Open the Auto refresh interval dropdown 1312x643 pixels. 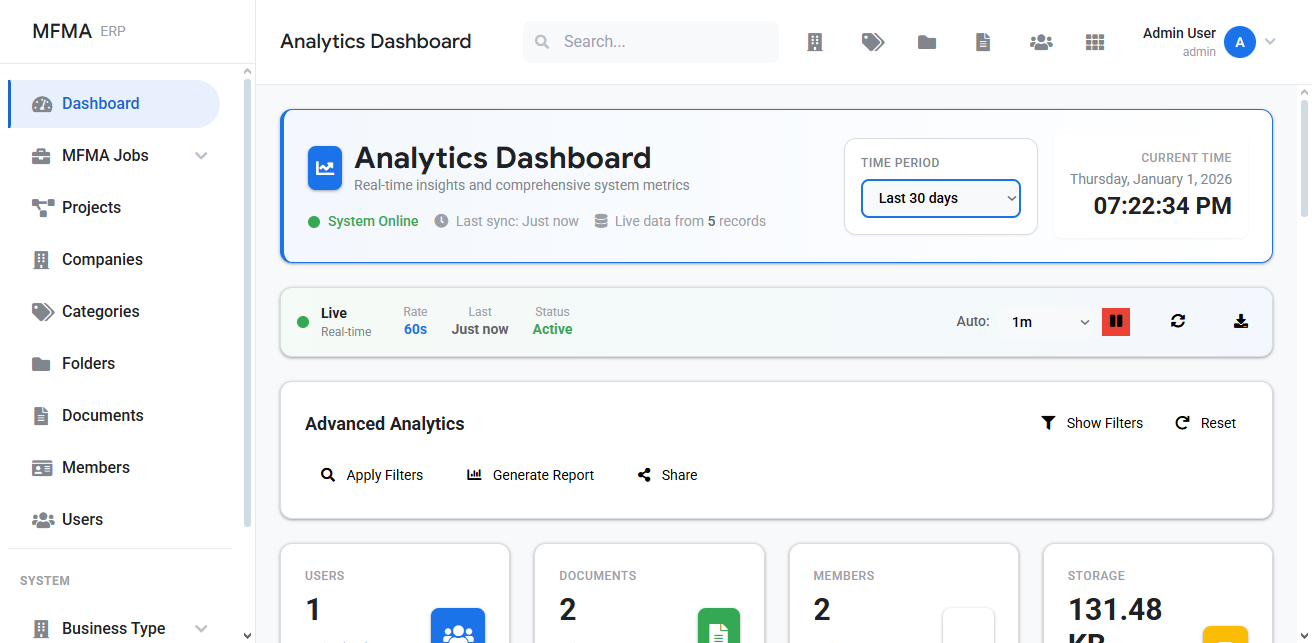pyautogui.click(x=1049, y=322)
